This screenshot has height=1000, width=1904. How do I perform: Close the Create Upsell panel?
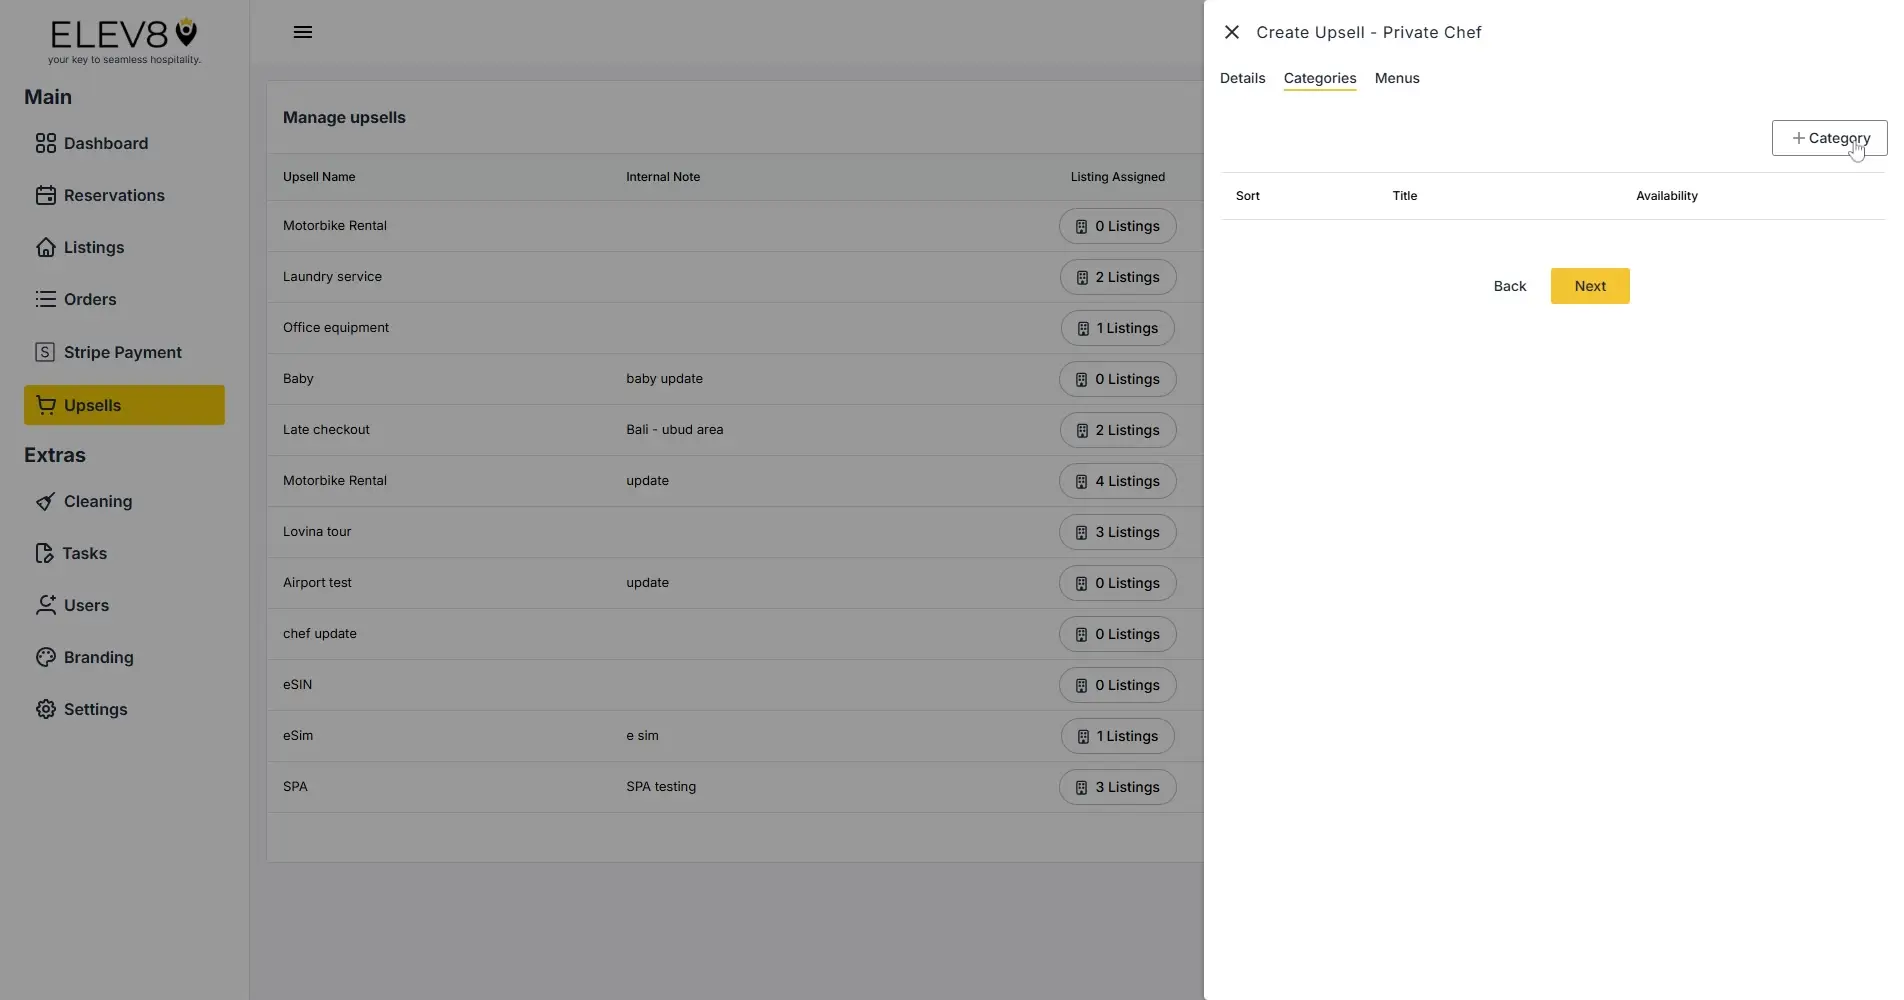(x=1231, y=32)
